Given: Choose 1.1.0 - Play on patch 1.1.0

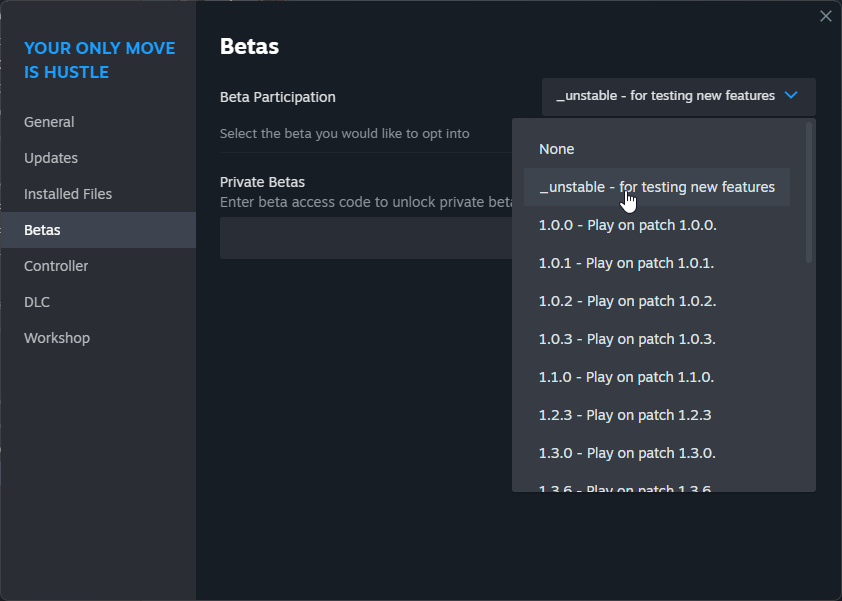Looking at the screenshot, I should (657, 377).
